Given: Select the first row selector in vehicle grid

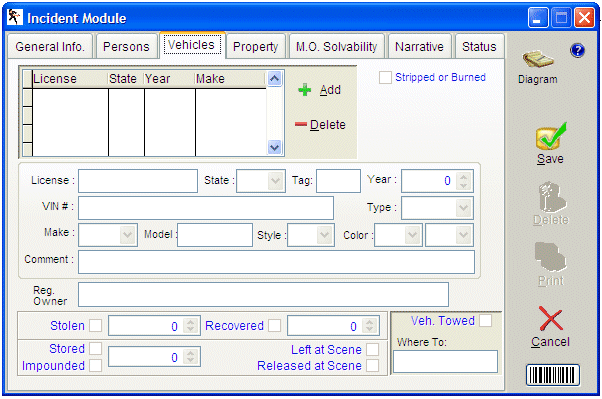Looking at the screenshot, I should (27, 97).
